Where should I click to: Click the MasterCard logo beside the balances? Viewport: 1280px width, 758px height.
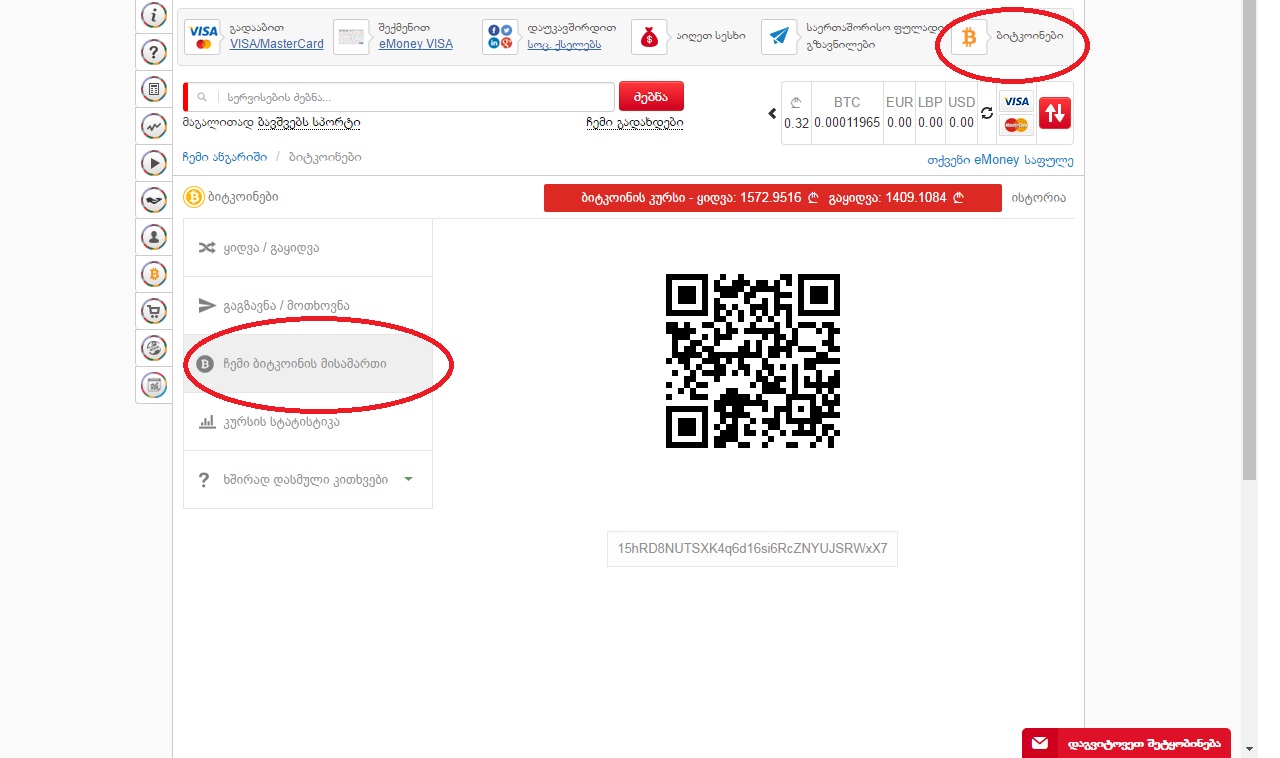click(1016, 125)
